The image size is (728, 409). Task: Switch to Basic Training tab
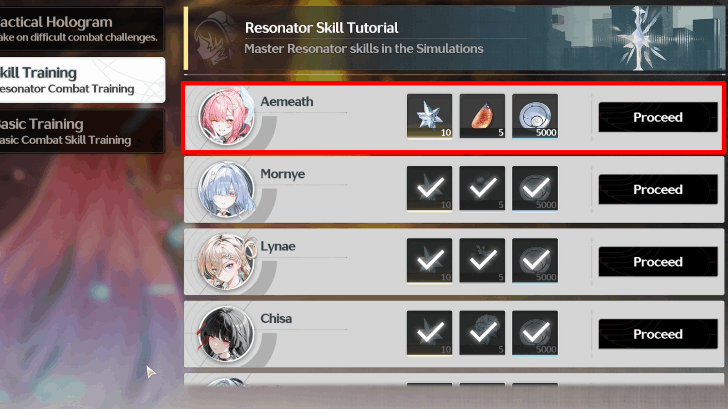[x=82, y=131]
